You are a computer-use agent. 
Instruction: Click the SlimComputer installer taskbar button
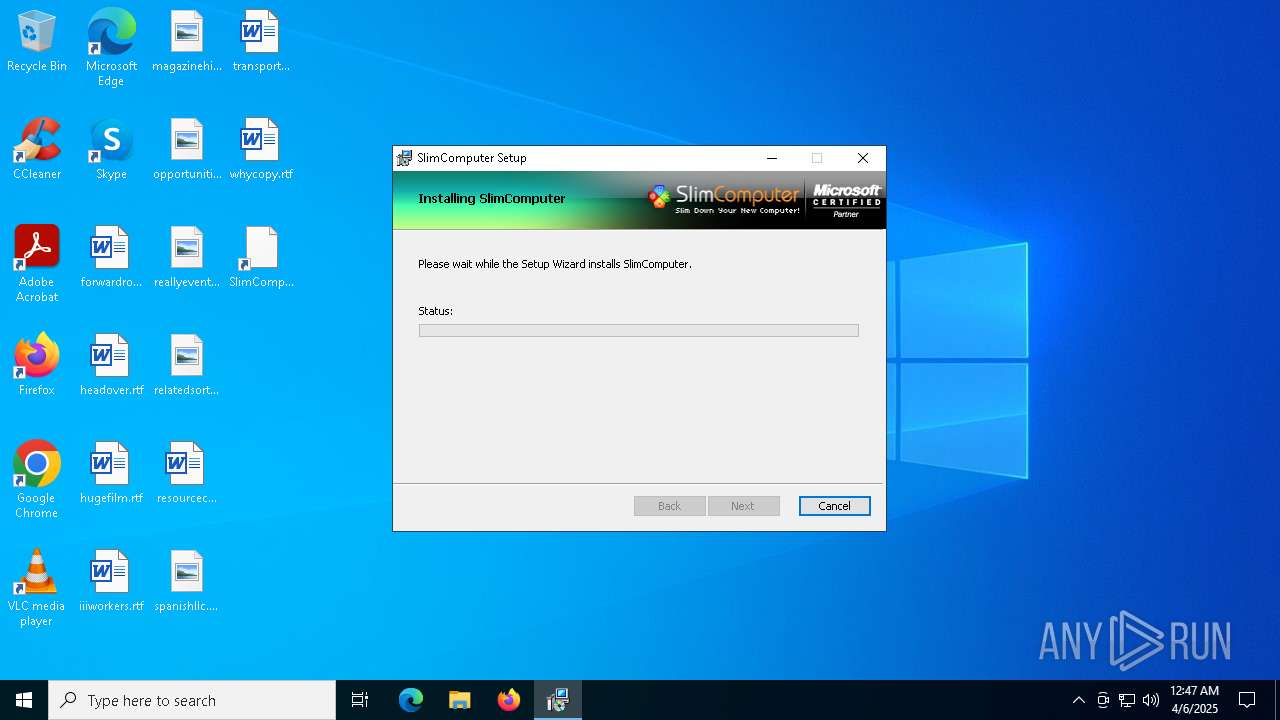[x=558, y=700]
